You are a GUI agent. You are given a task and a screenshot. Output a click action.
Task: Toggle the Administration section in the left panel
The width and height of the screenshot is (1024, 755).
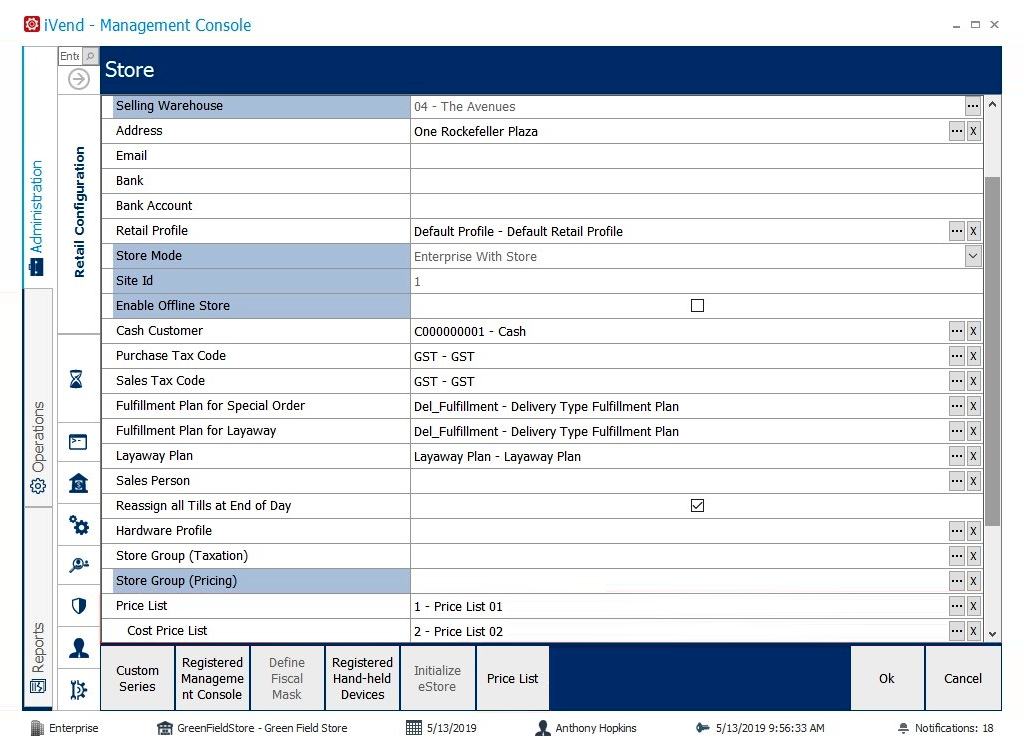(x=37, y=212)
